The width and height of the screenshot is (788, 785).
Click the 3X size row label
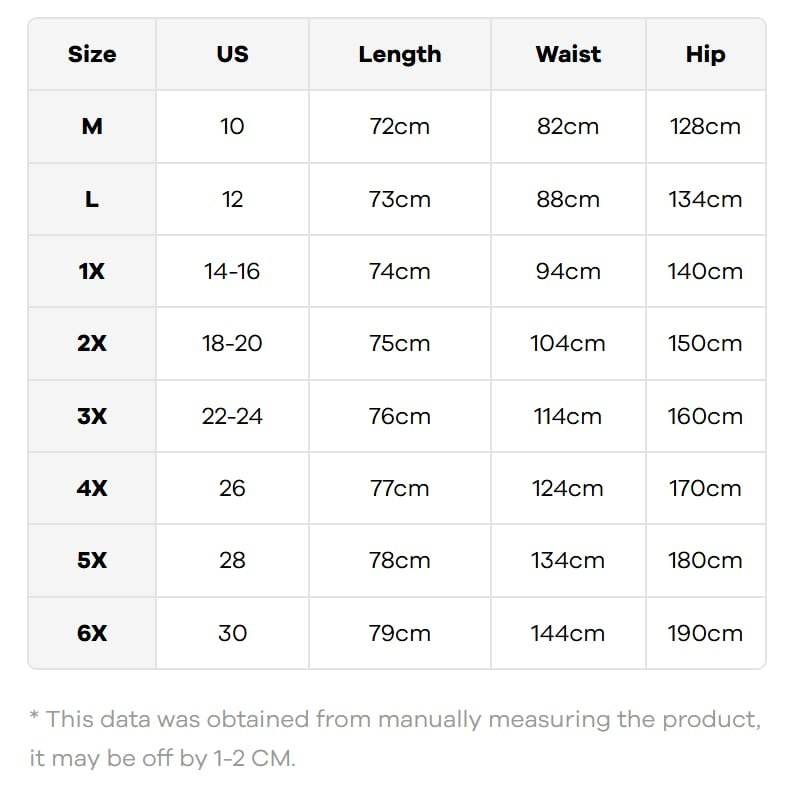click(x=92, y=416)
